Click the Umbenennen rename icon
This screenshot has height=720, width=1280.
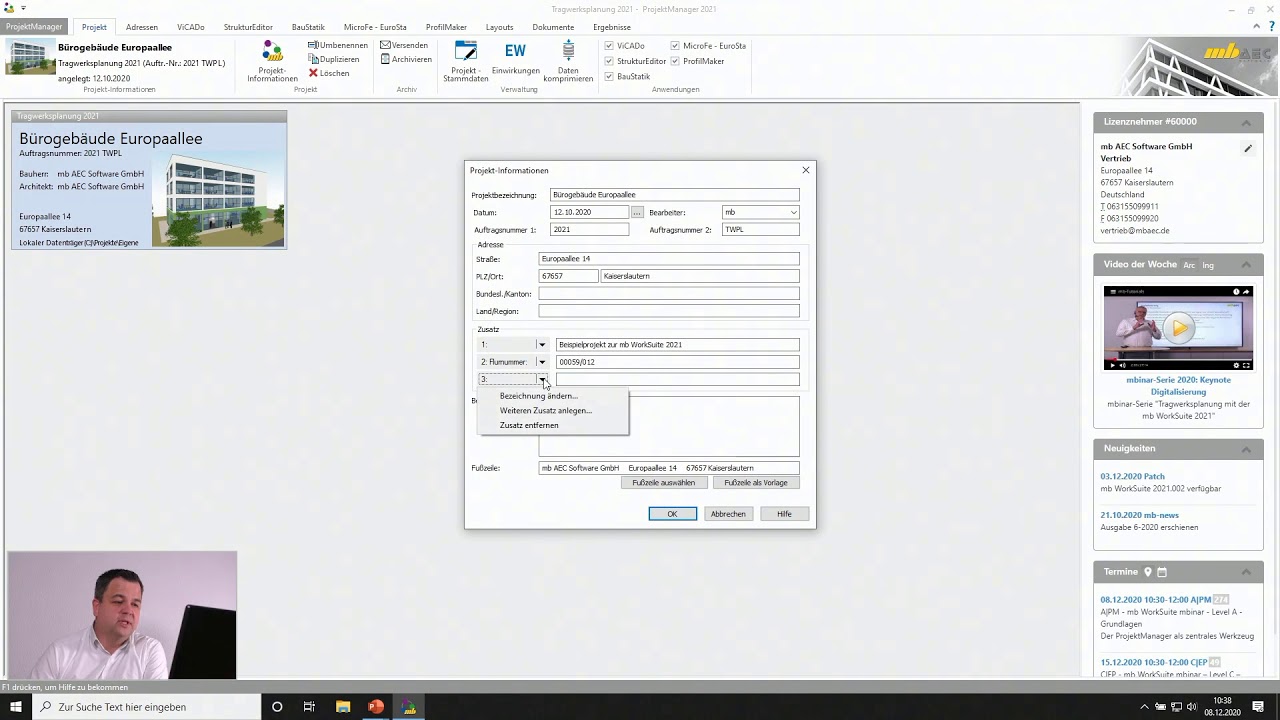pyautogui.click(x=313, y=45)
